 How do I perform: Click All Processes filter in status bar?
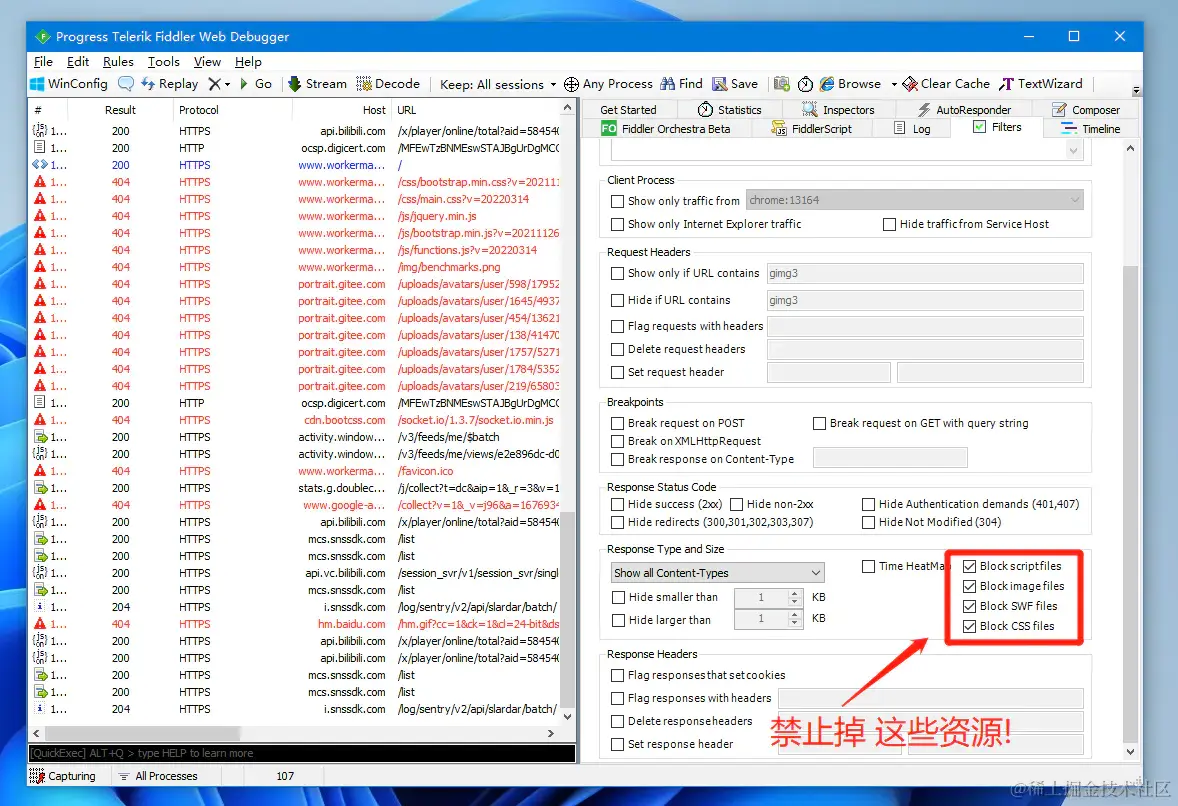(159, 776)
